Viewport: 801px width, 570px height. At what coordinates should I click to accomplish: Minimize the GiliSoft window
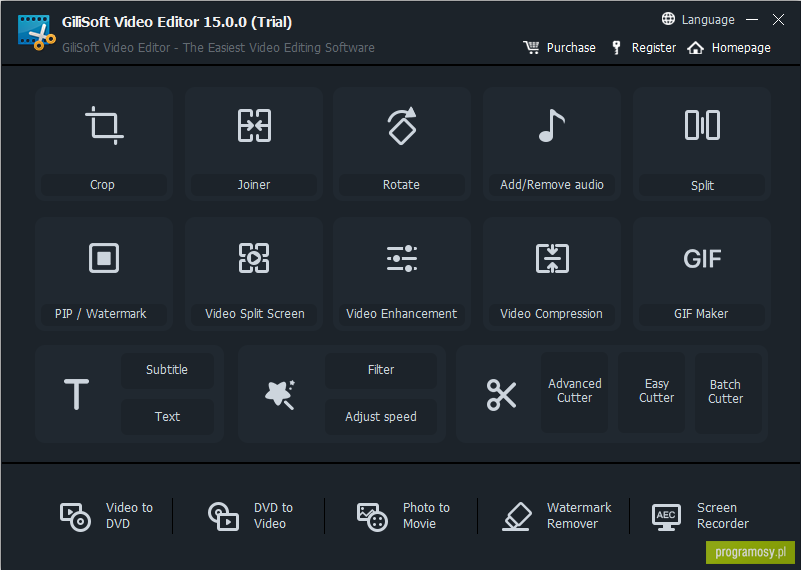coord(752,20)
